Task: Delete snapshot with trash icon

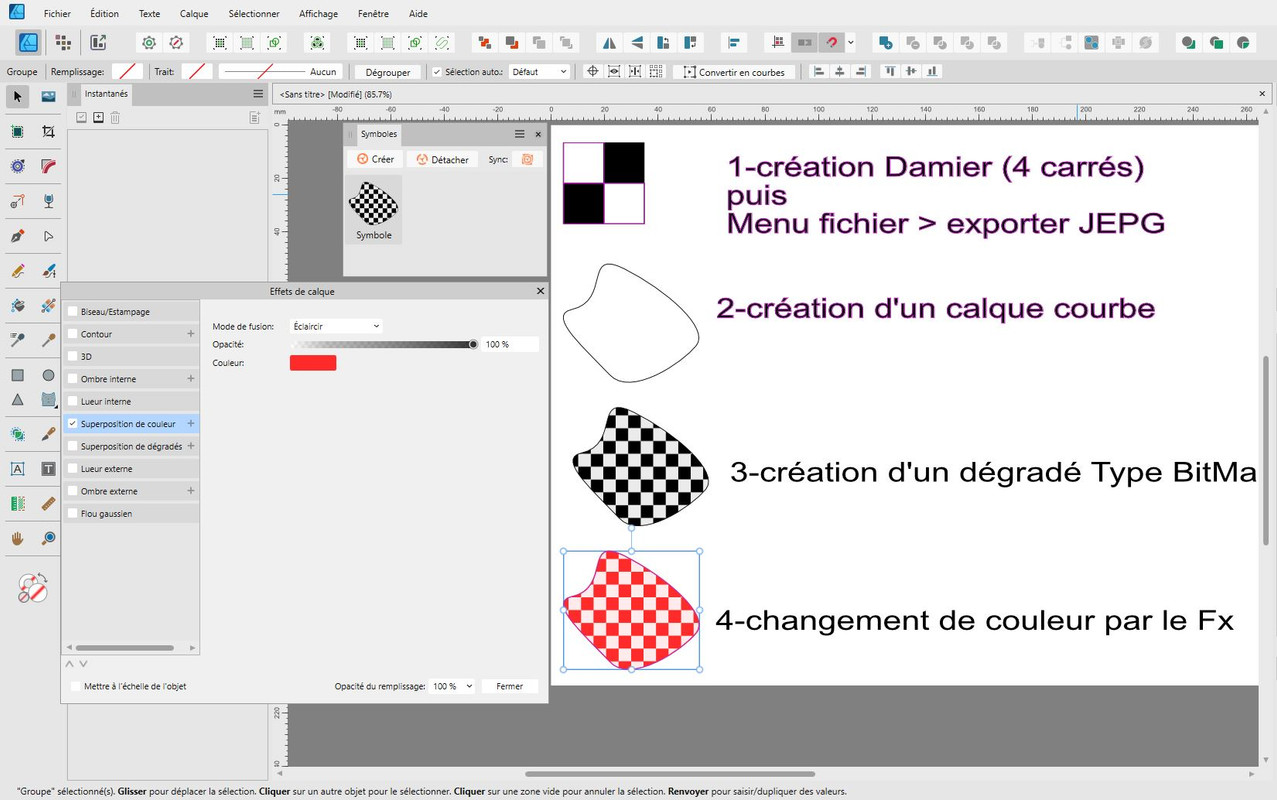Action: pos(115,118)
